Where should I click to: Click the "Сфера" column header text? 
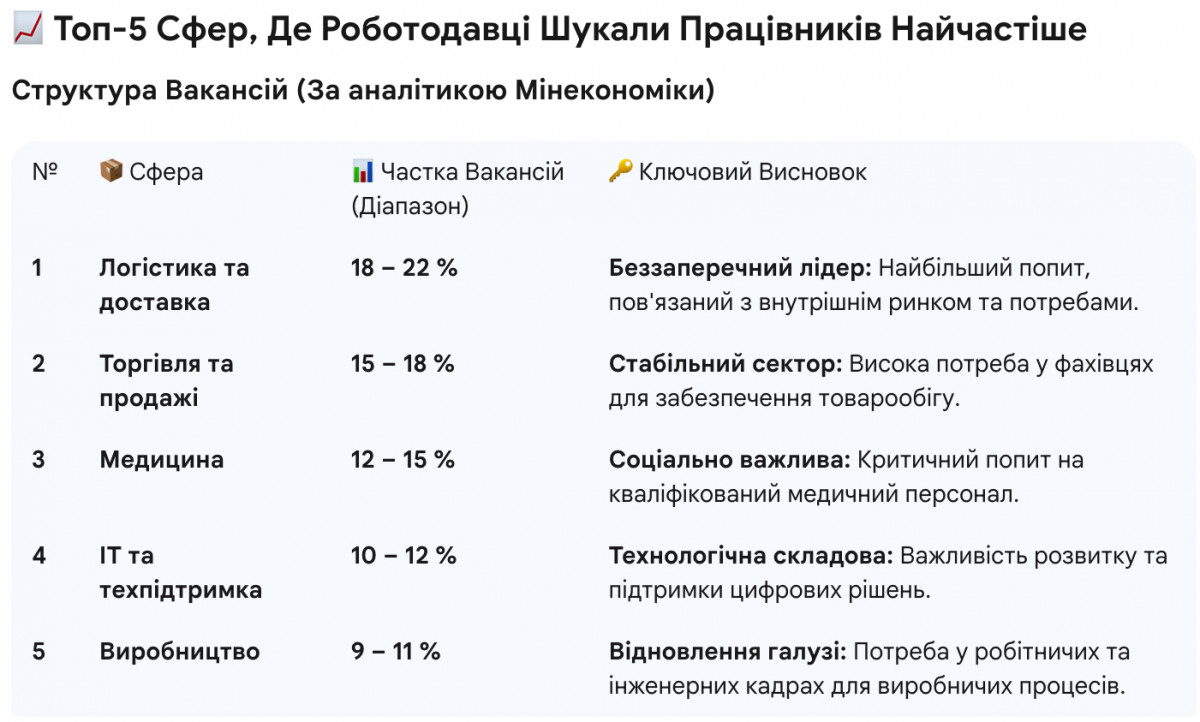click(166, 172)
